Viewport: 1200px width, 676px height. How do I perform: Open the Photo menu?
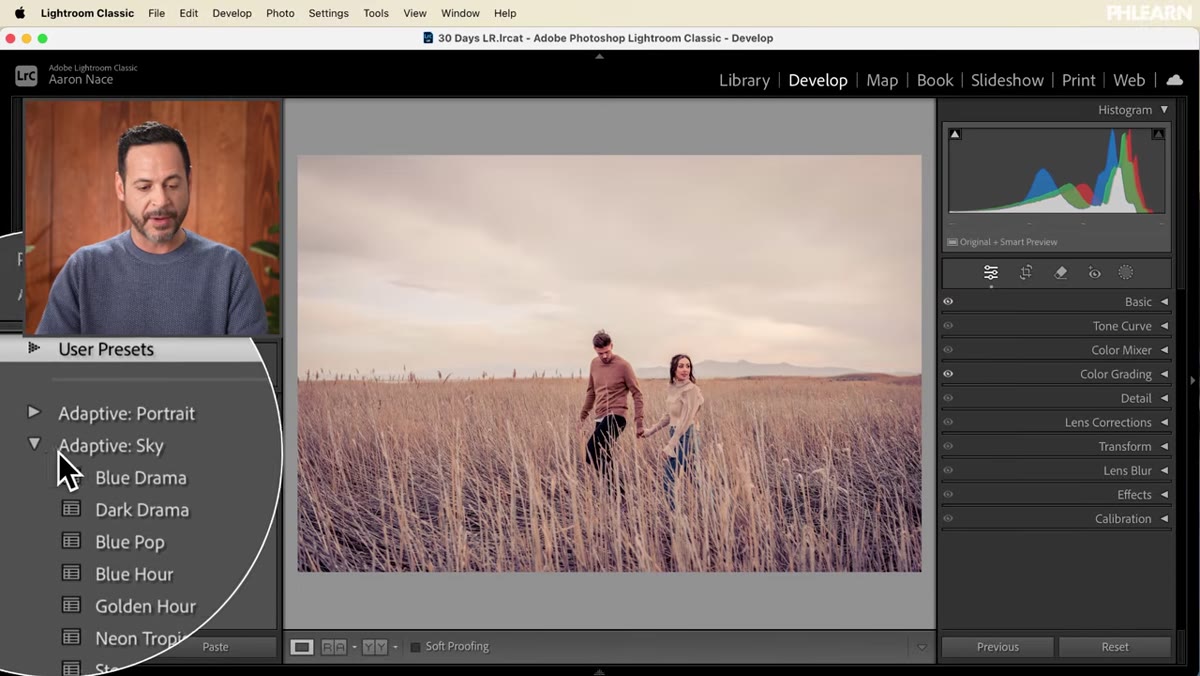pos(280,13)
